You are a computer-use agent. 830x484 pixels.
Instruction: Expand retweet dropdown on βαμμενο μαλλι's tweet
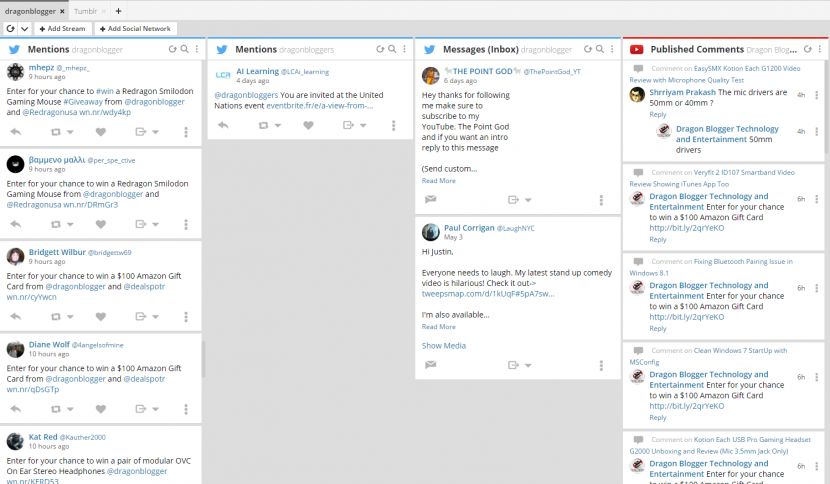point(70,225)
